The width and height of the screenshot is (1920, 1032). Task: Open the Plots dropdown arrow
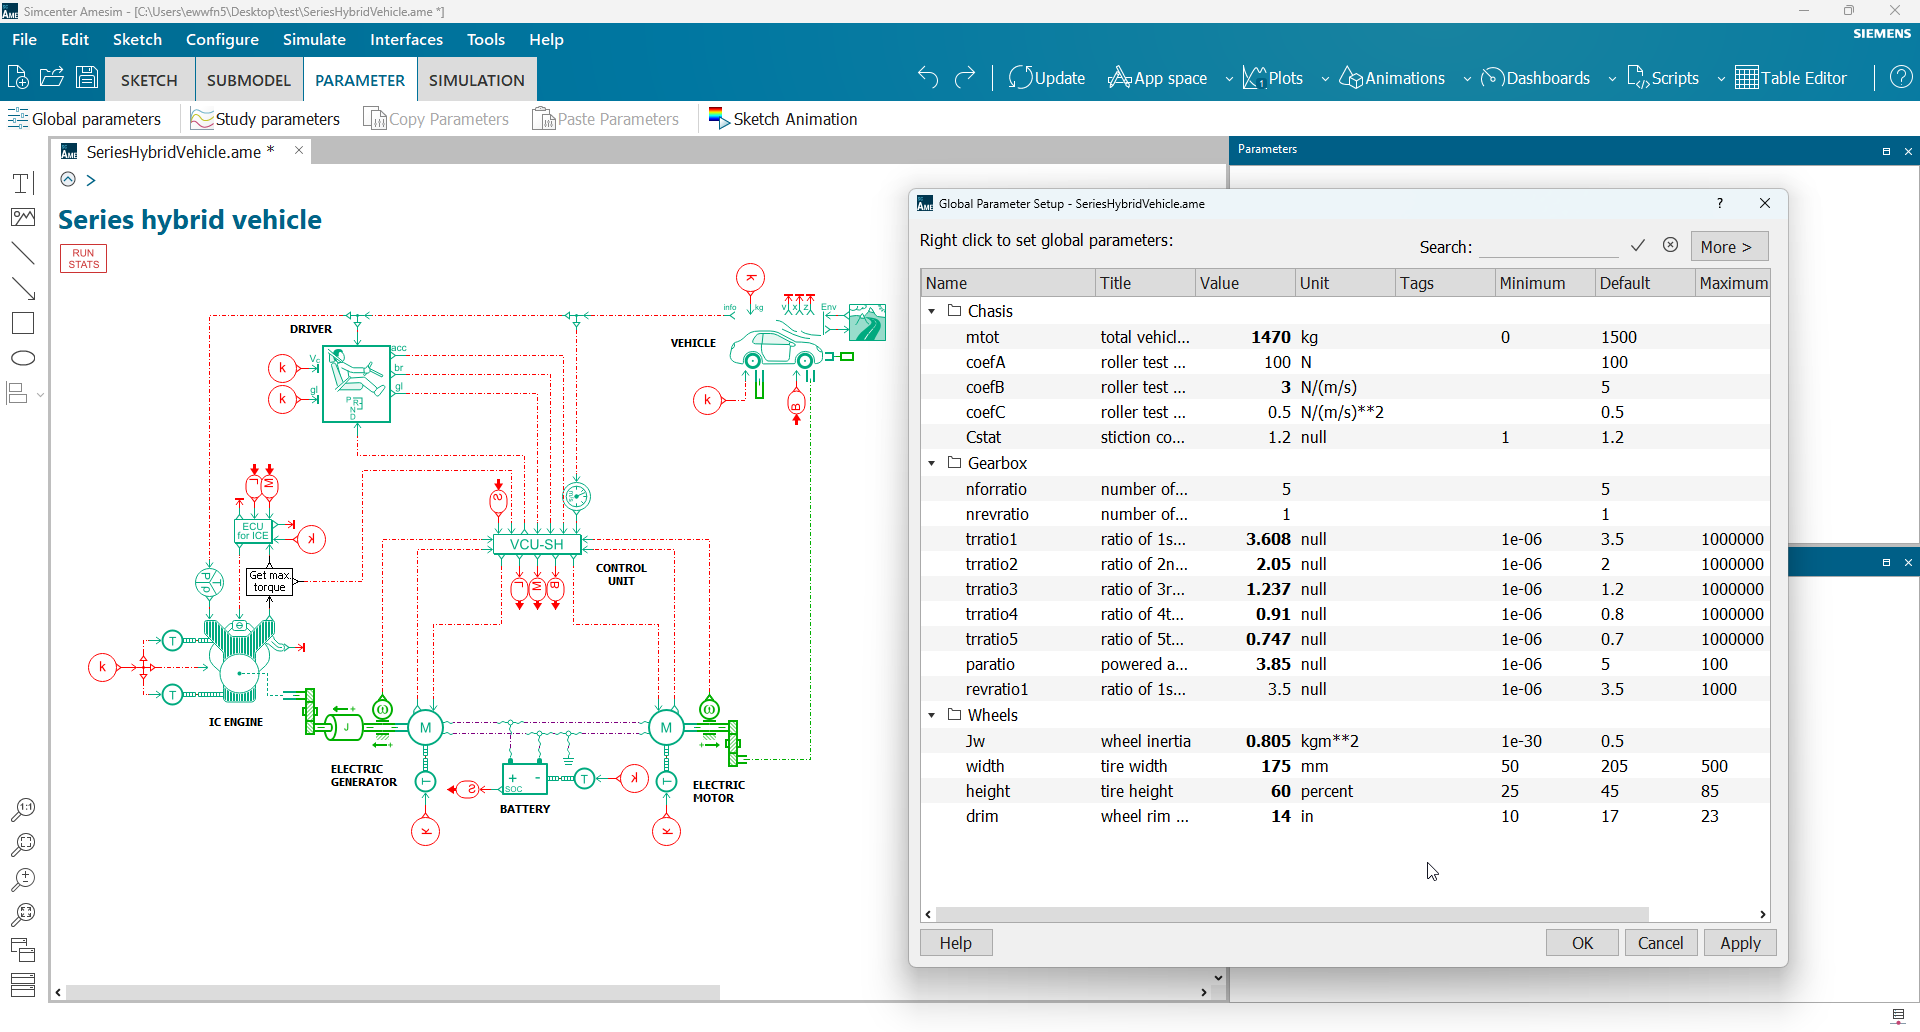[1325, 79]
